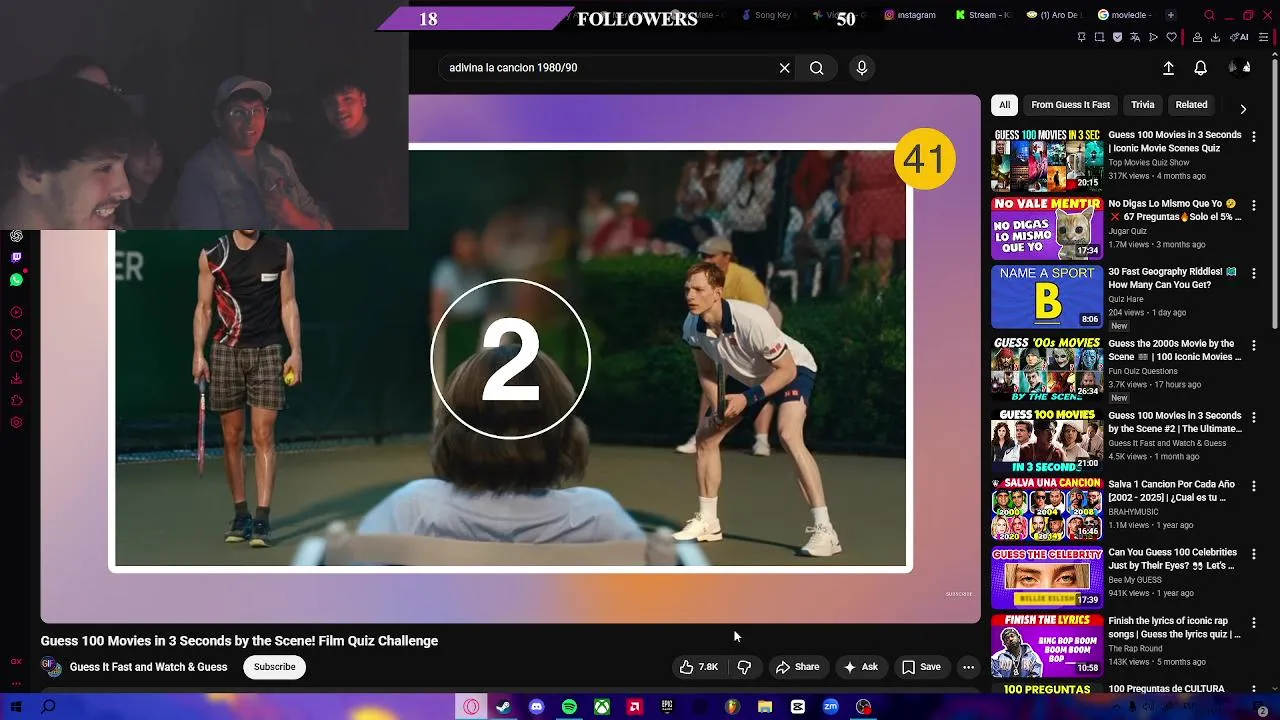This screenshot has width=1280, height=720.
Task: Open Steam from the taskbar
Action: pyautogui.click(x=503, y=707)
